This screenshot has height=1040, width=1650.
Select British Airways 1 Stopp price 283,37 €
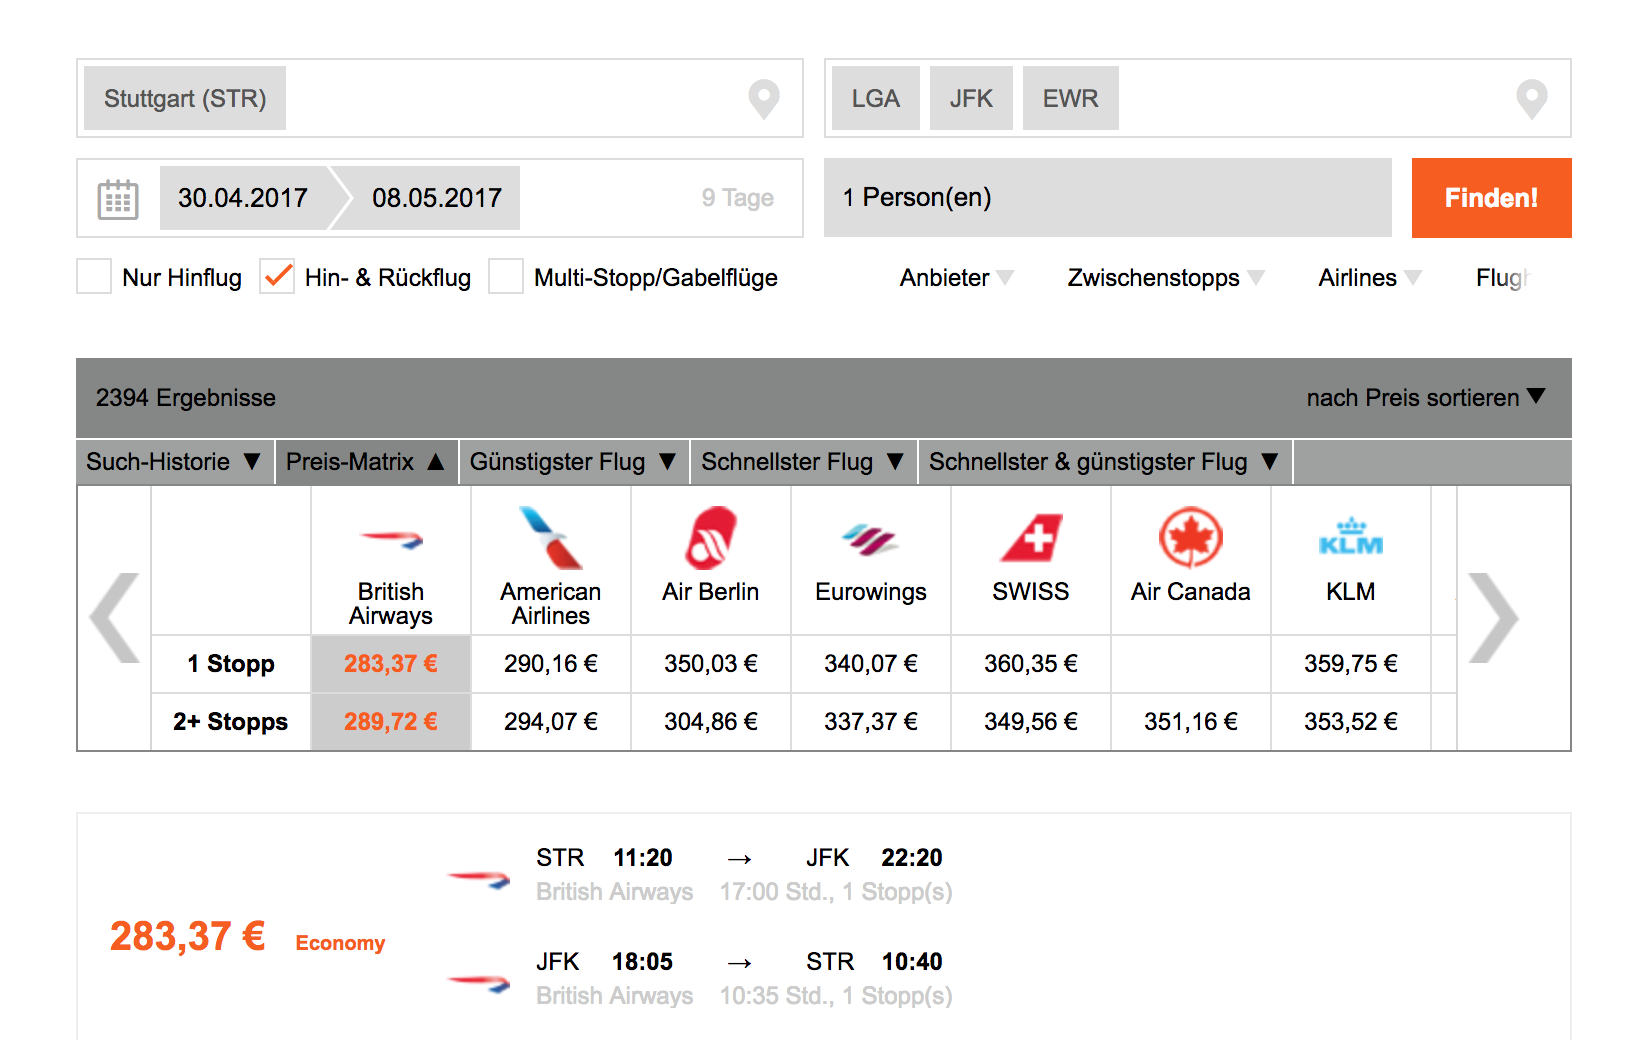click(391, 664)
